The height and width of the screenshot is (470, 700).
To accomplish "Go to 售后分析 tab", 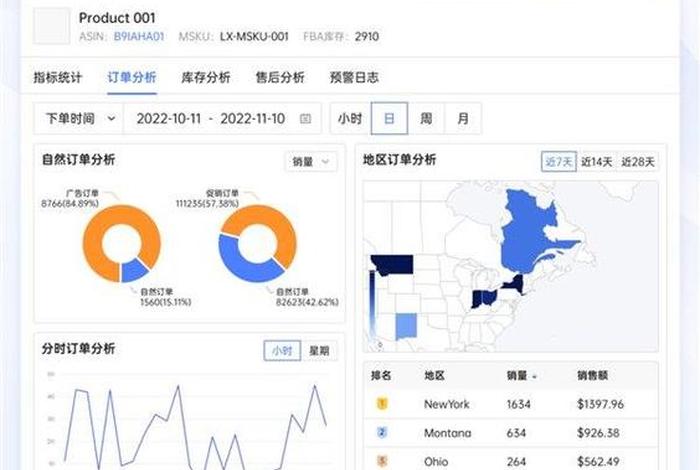I will [280, 77].
